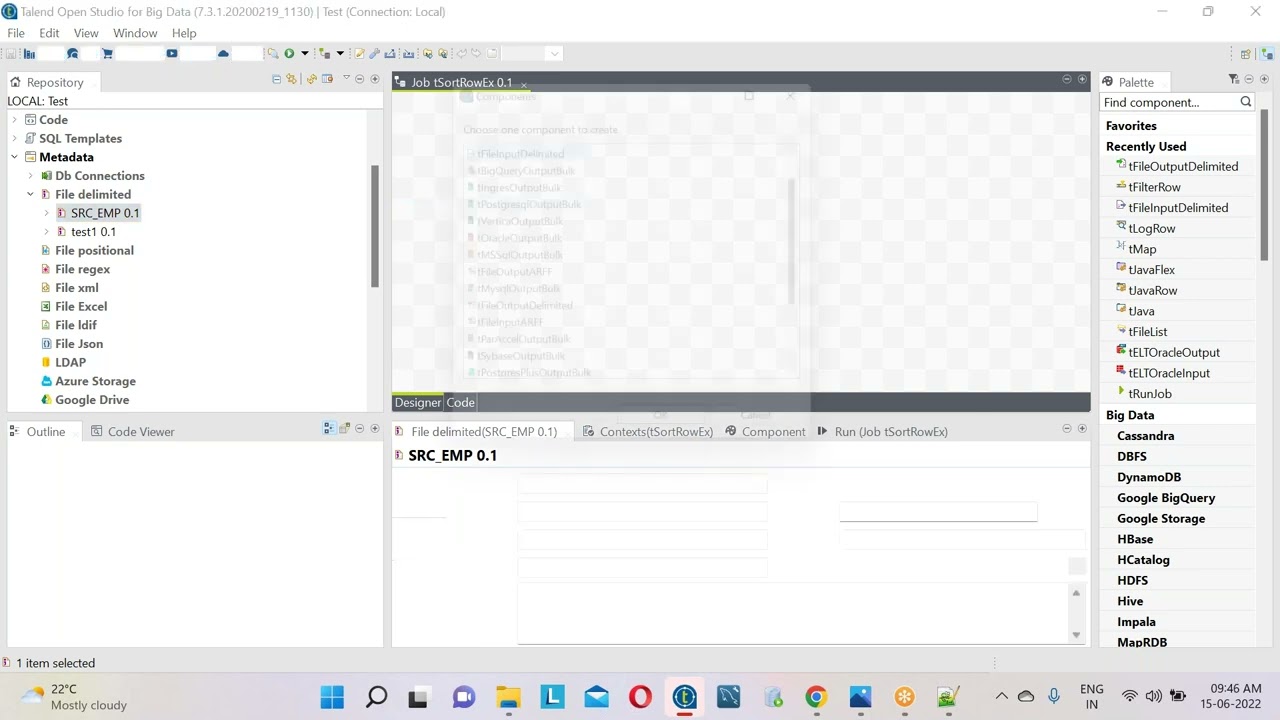
Task: Click the Palette filter funnel icon
Action: coord(1234,79)
